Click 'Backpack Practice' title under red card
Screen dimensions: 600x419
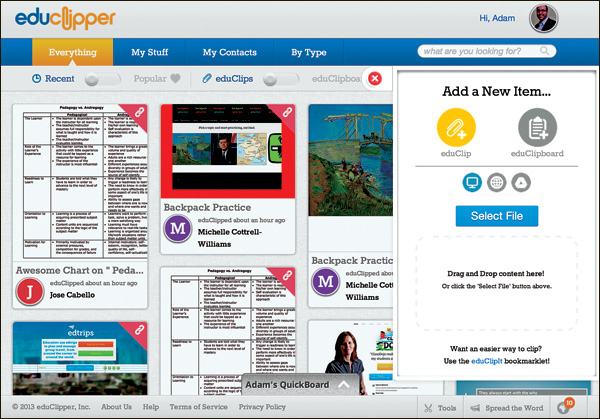click(x=207, y=207)
